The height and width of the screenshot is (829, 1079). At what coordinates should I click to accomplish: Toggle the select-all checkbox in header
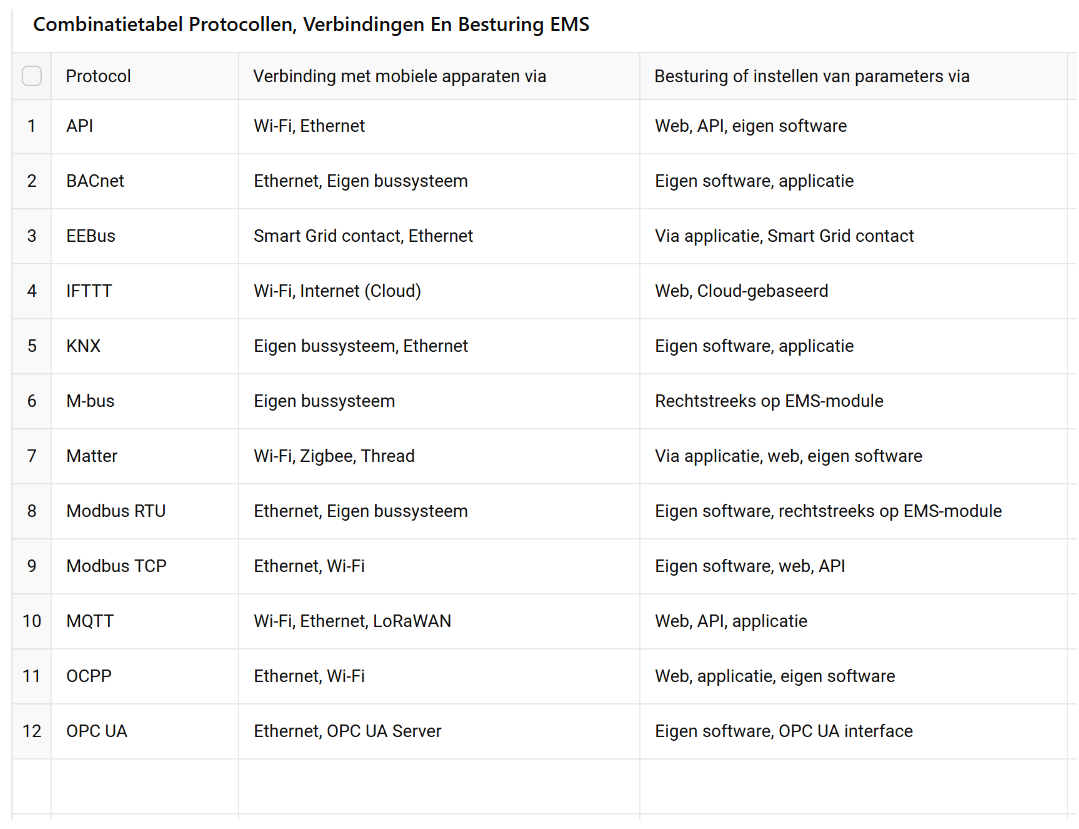click(32, 76)
